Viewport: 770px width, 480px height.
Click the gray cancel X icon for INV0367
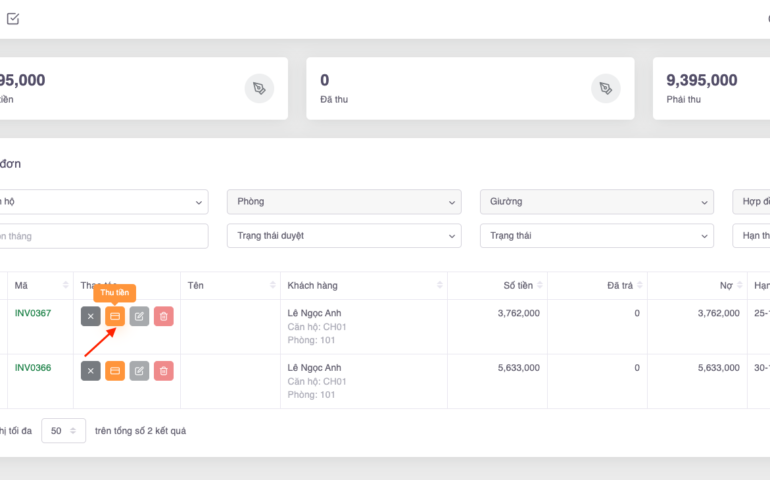coord(90,316)
